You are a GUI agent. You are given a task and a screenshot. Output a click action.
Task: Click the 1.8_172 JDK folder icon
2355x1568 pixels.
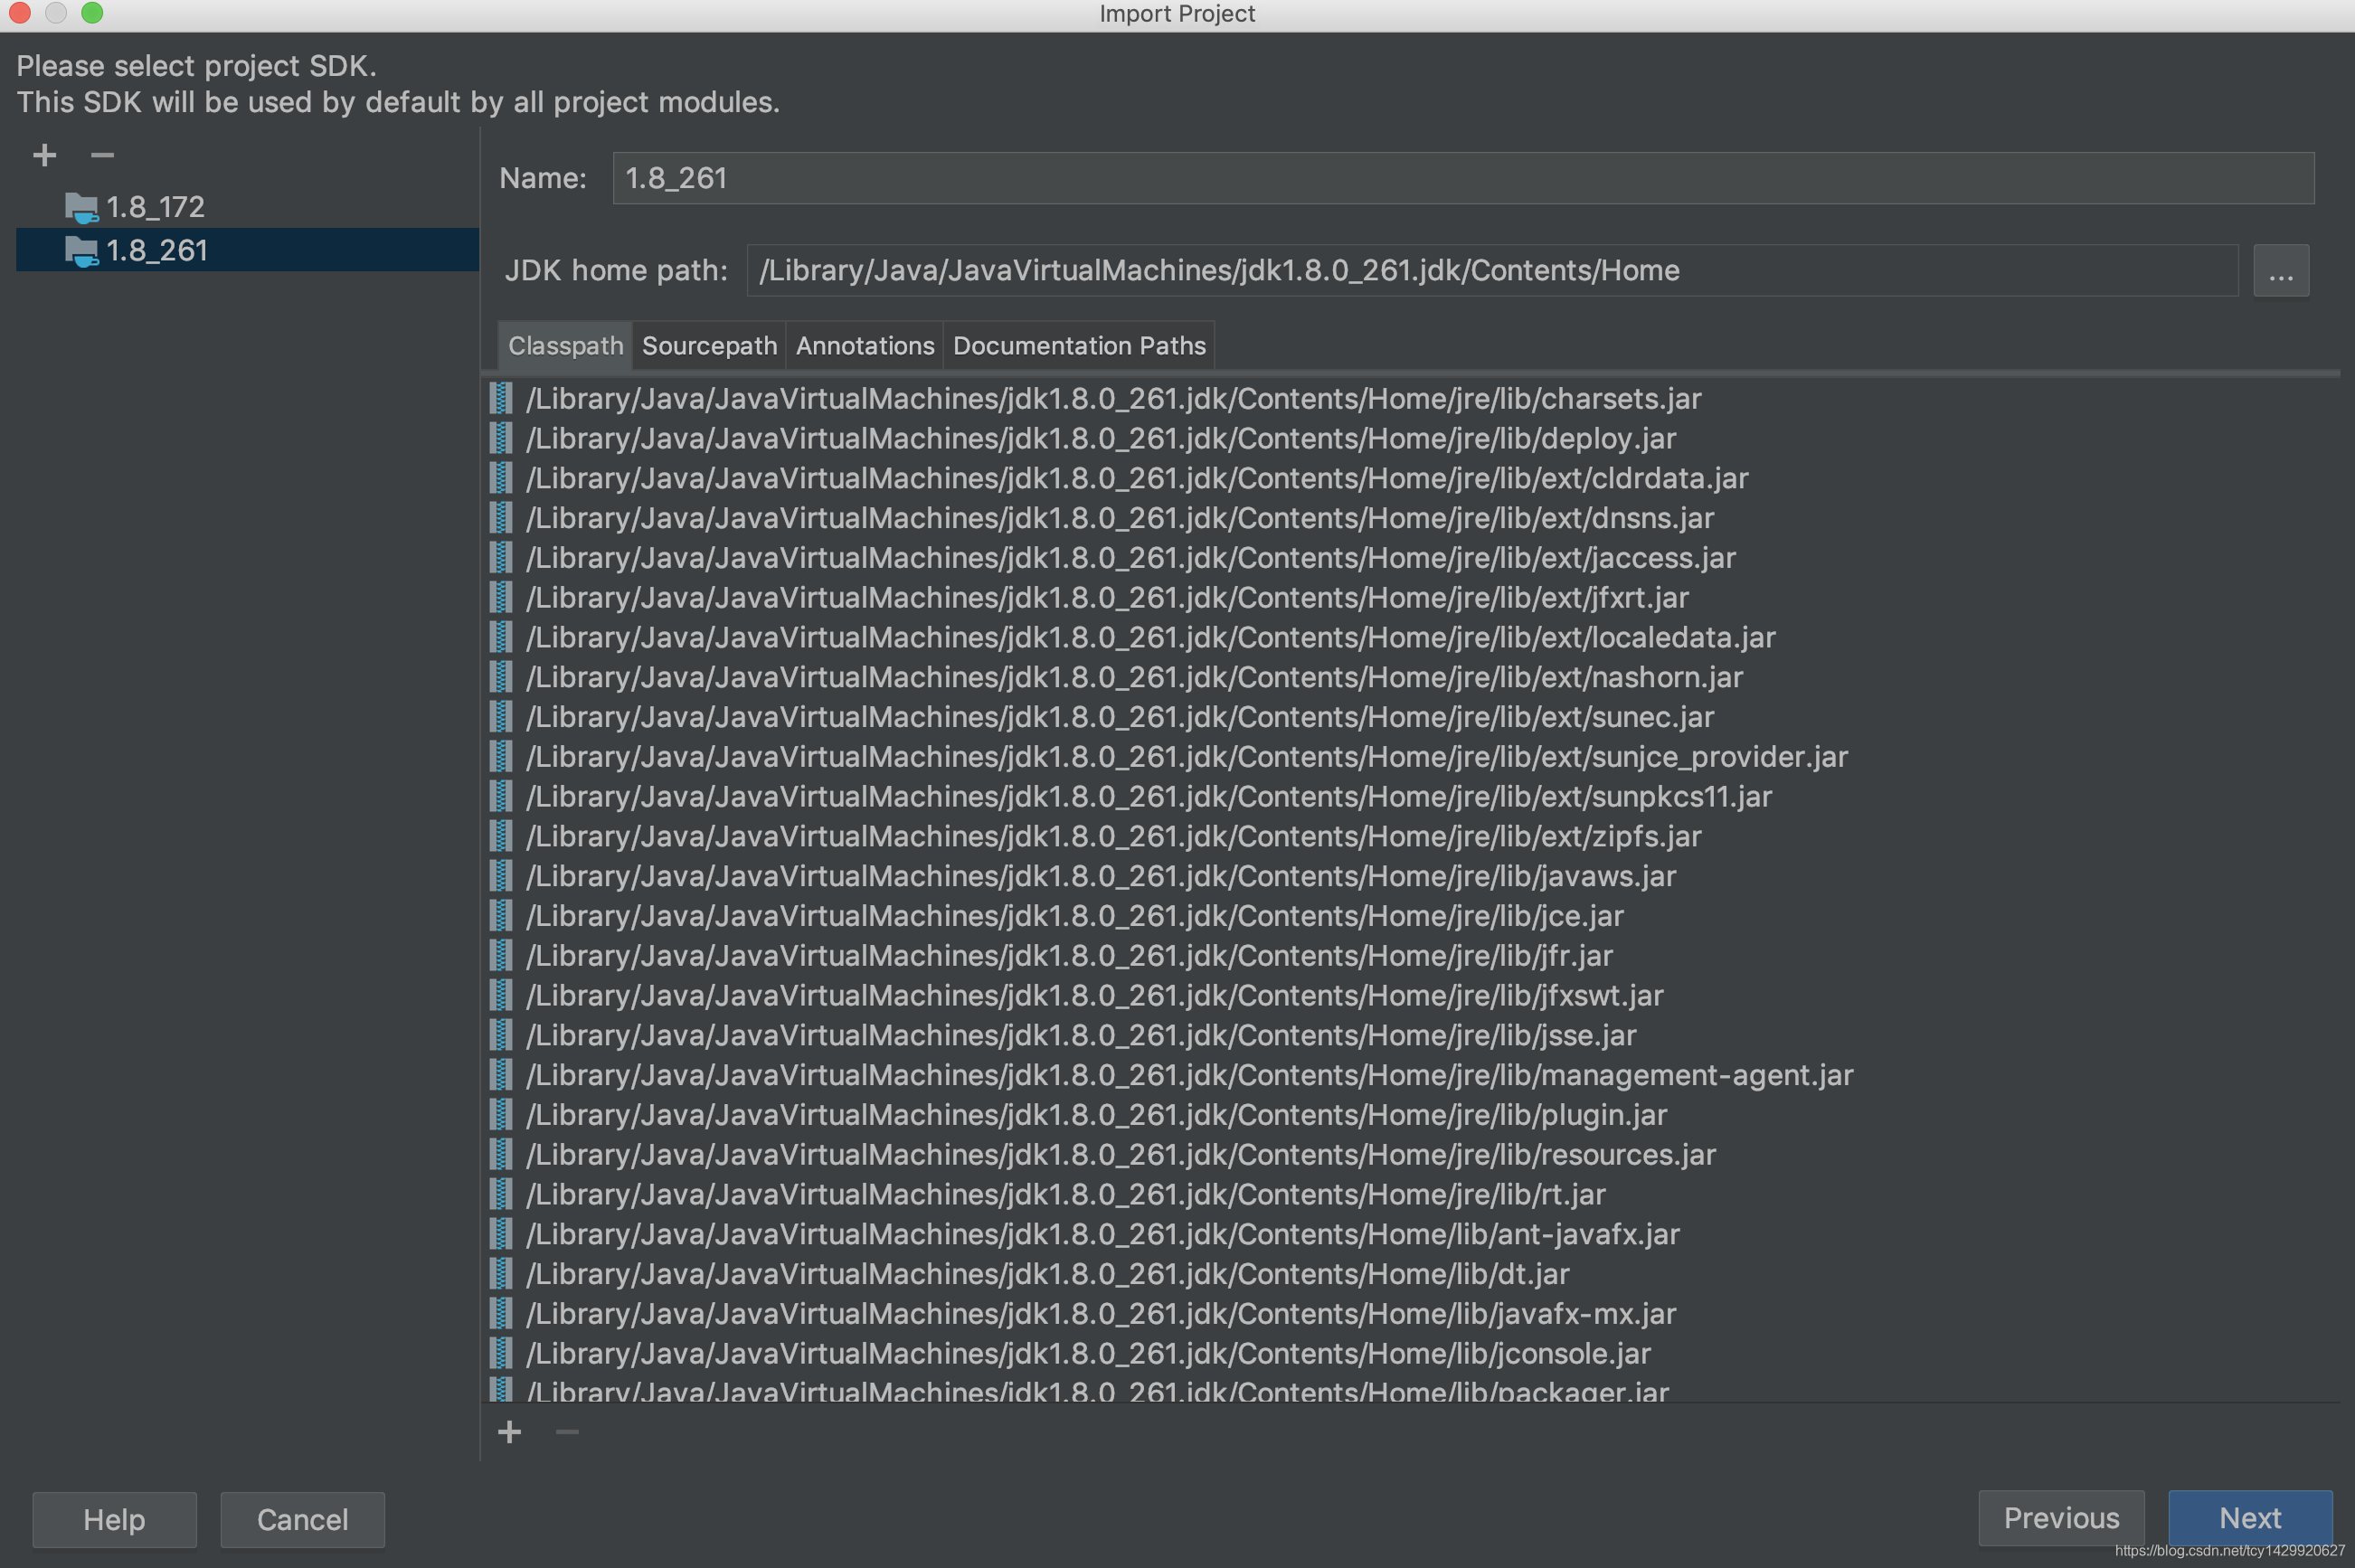click(x=81, y=208)
